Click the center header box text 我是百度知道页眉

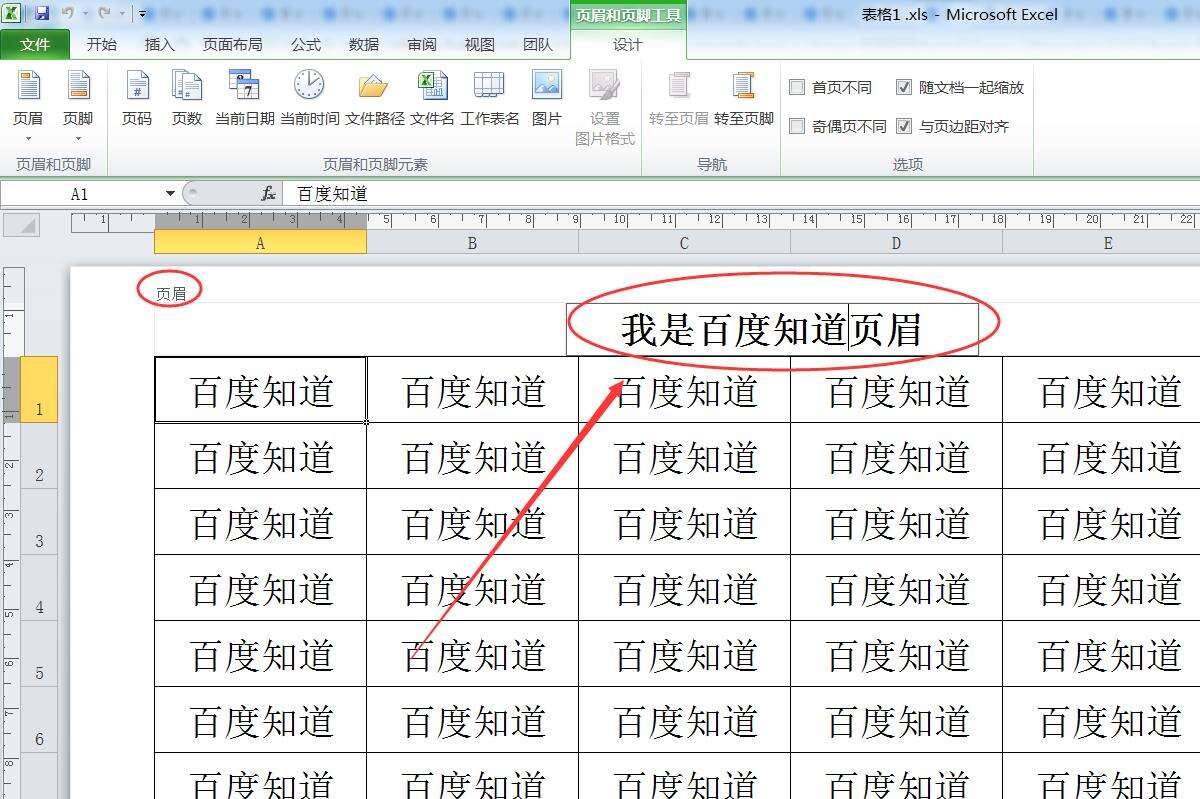coord(771,329)
